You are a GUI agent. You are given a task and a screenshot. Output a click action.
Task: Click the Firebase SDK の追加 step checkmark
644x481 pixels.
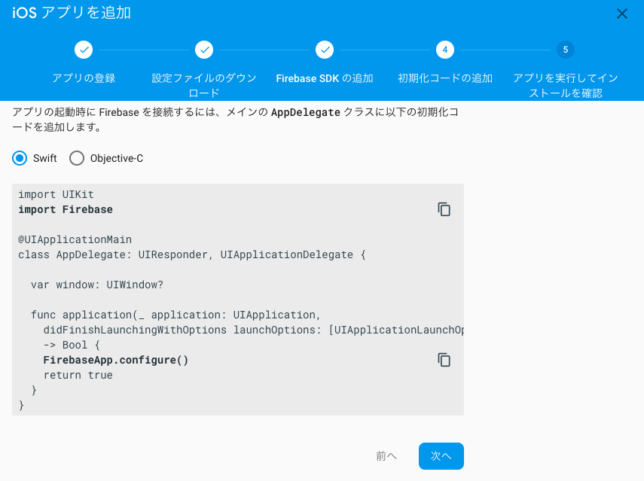pos(324,50)
